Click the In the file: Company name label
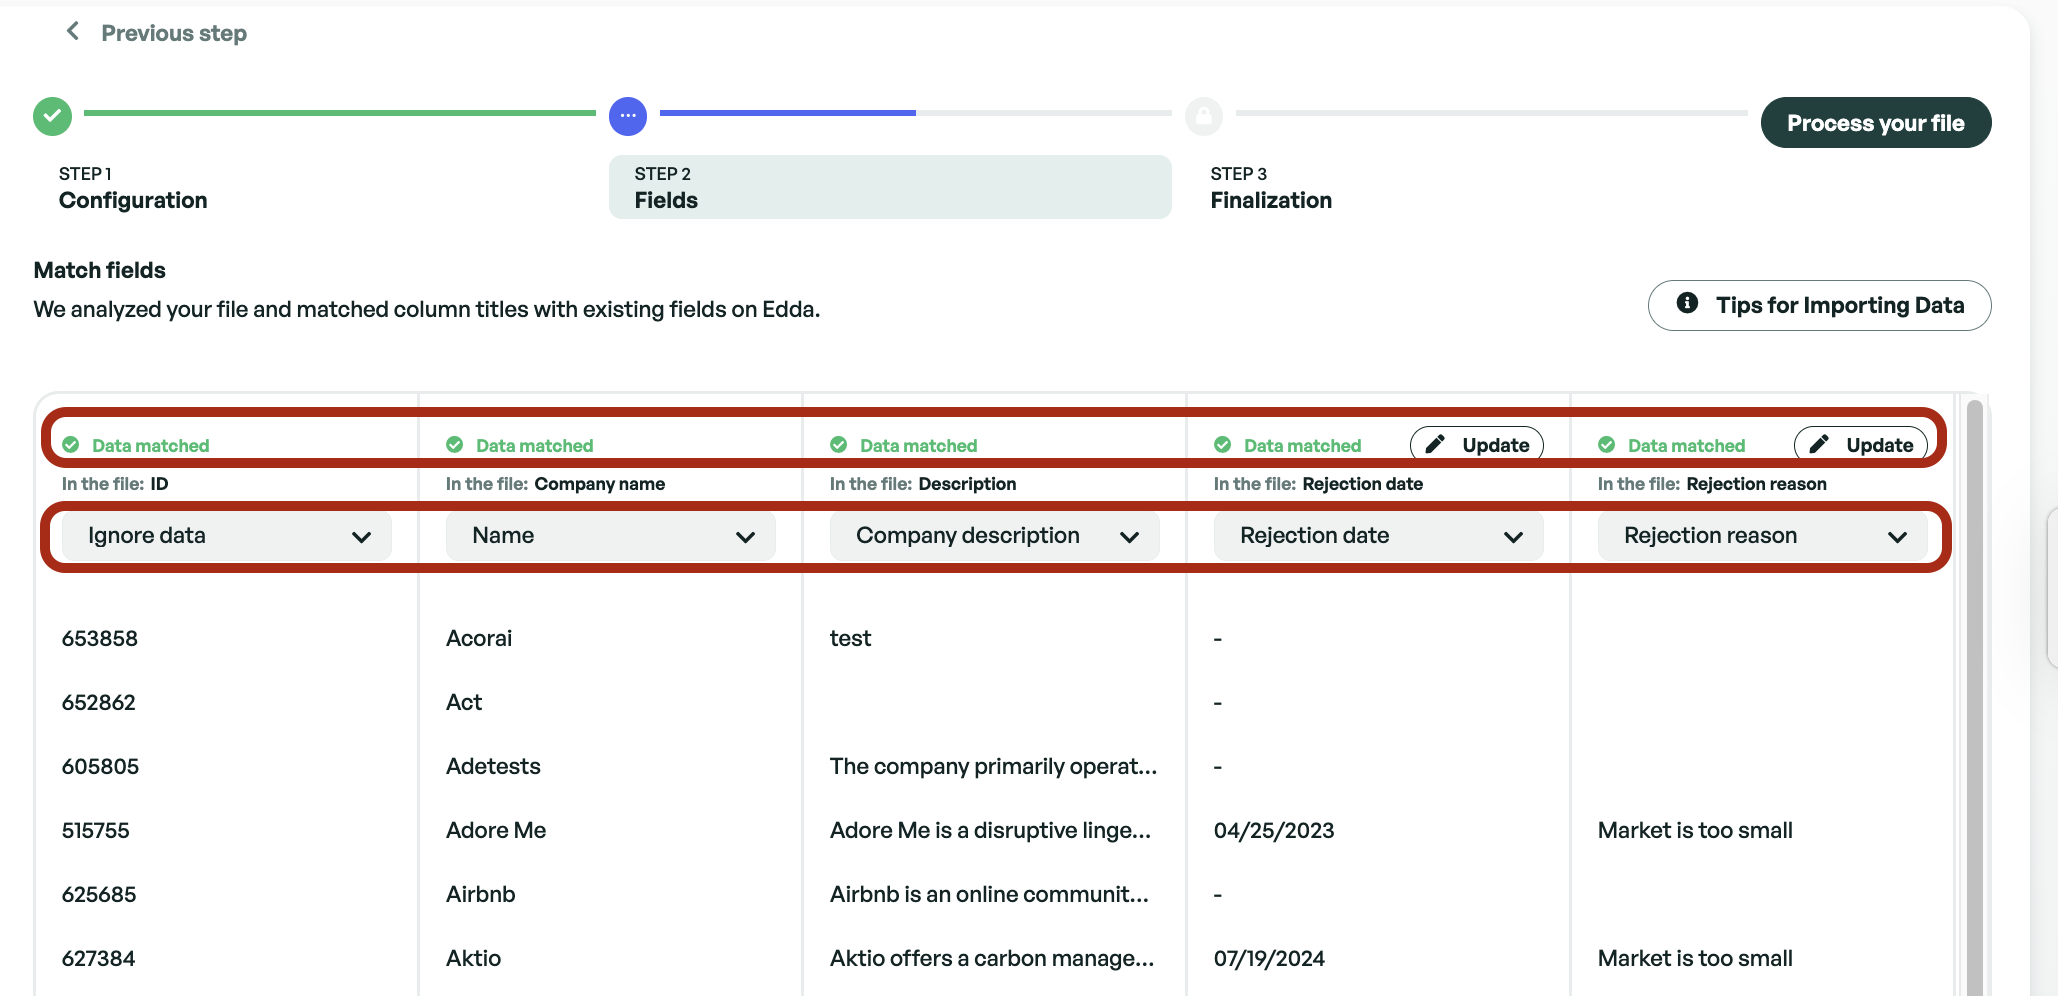This screenshot has height=996, width=2058. pyautogui.click(x=555, y=484)
